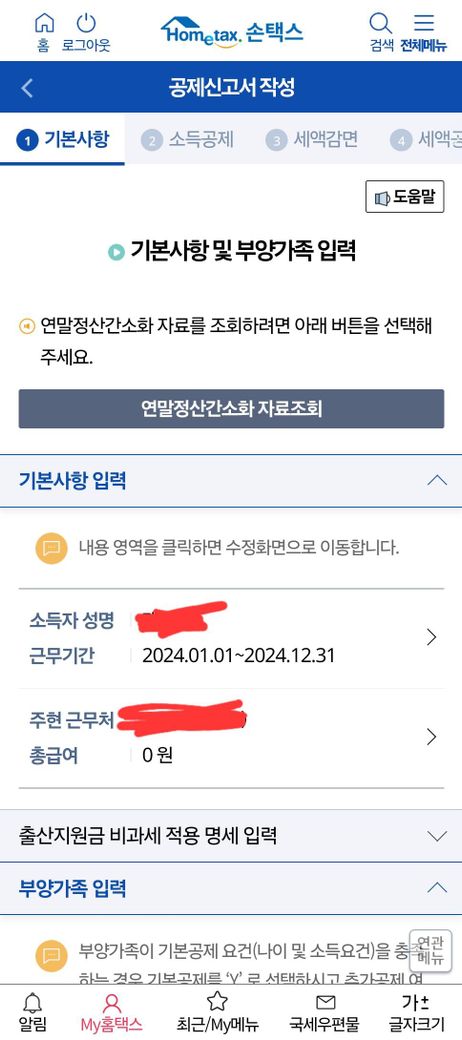
Task: Open My홈택스 profile icon
Action: point(111,1002)
